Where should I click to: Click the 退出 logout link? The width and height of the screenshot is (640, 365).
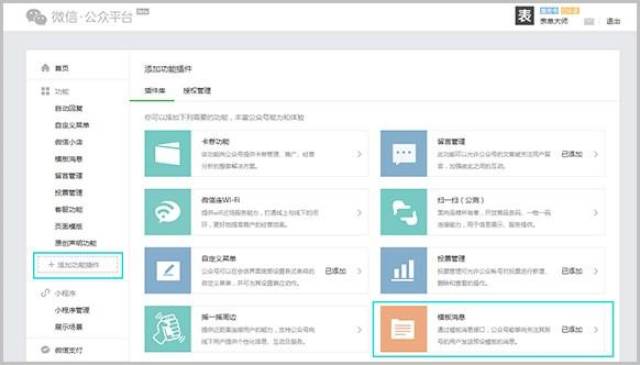pos(613,21)
